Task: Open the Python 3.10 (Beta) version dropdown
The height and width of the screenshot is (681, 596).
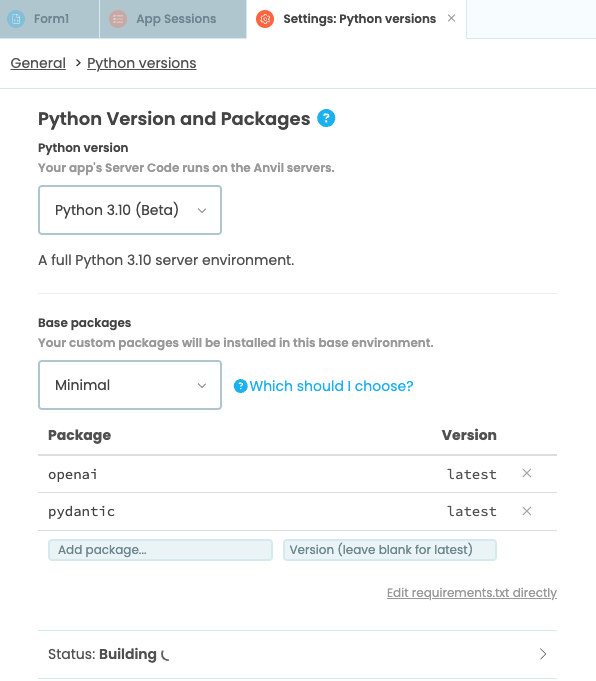Action: 130,210
